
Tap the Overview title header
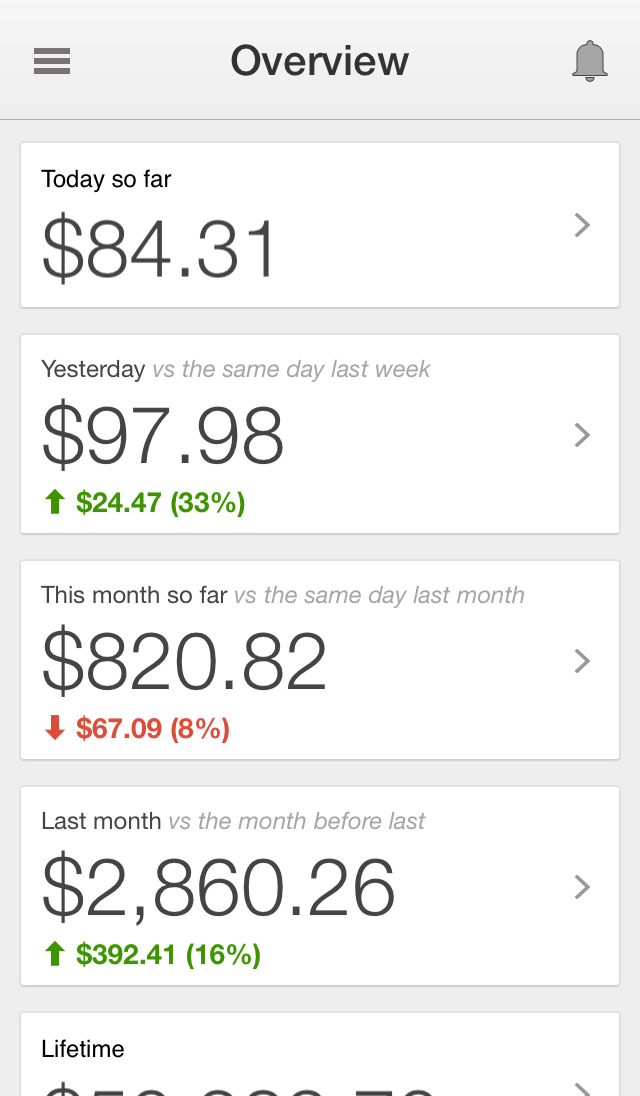coord(320,61)
